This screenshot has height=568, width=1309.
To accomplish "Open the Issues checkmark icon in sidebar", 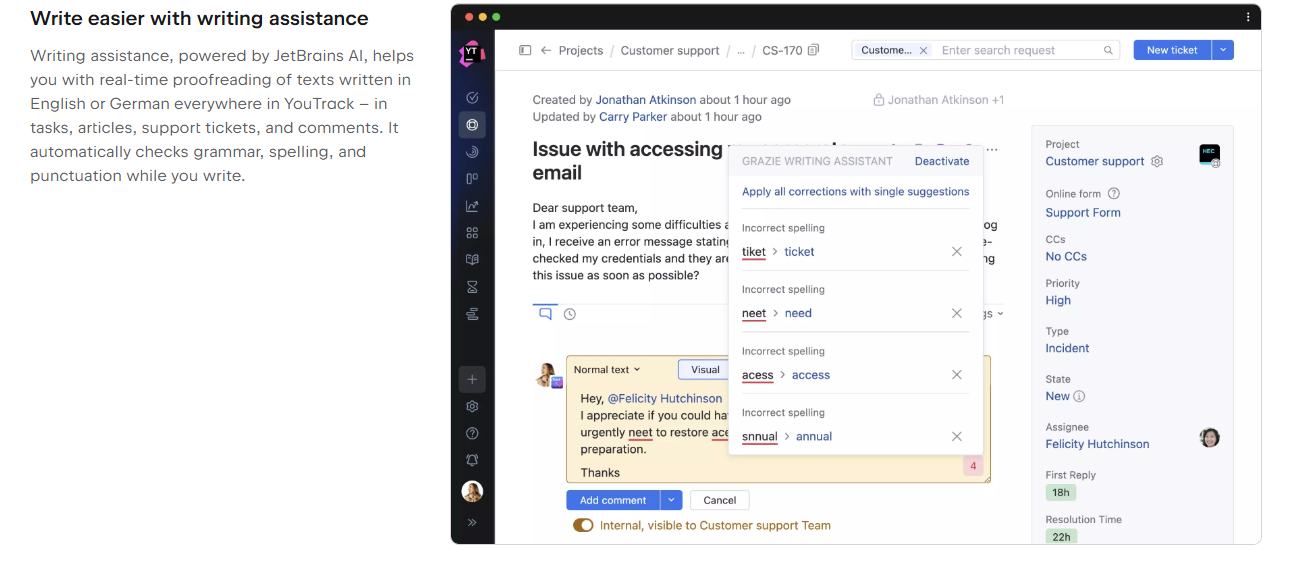I will pyautogui.click(x=472, y=98).
